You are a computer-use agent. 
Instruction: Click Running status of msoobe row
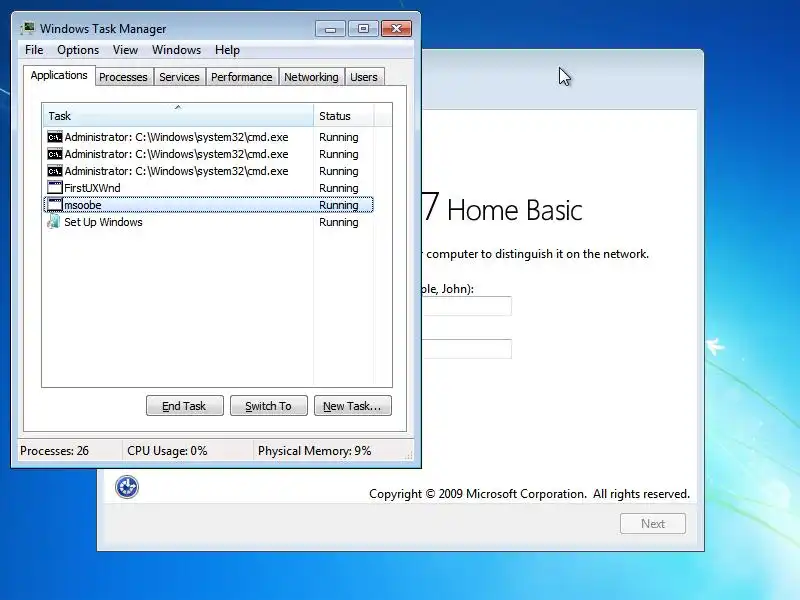[x=339, y=205]
